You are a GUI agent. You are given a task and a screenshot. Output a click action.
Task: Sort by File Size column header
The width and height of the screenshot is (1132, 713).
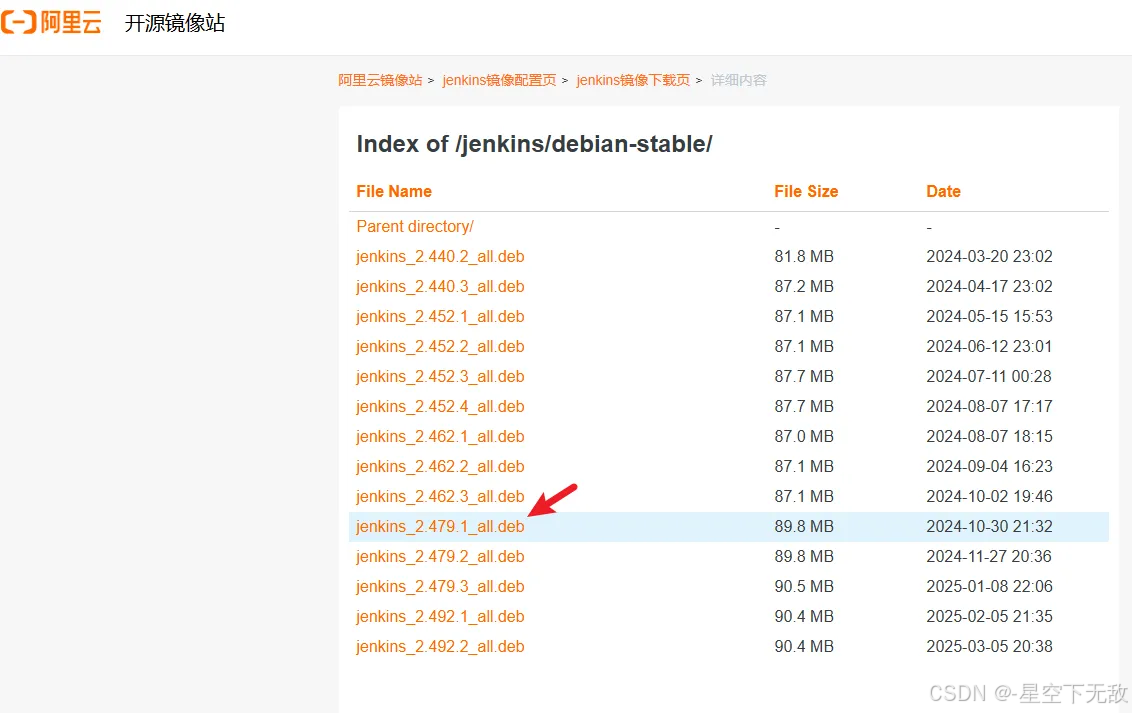(x=806, y=191)
